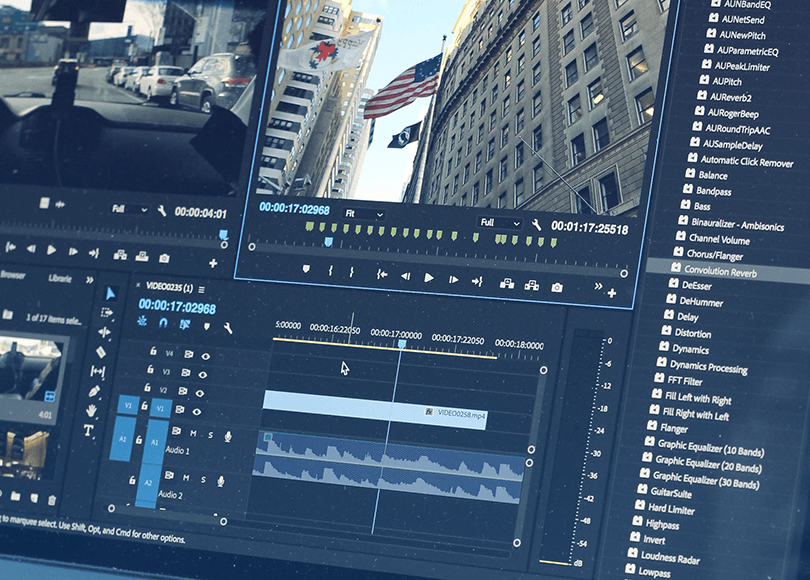Select the Channel Volume effect
Screen dimensions: 810x580
coord(719,239)
